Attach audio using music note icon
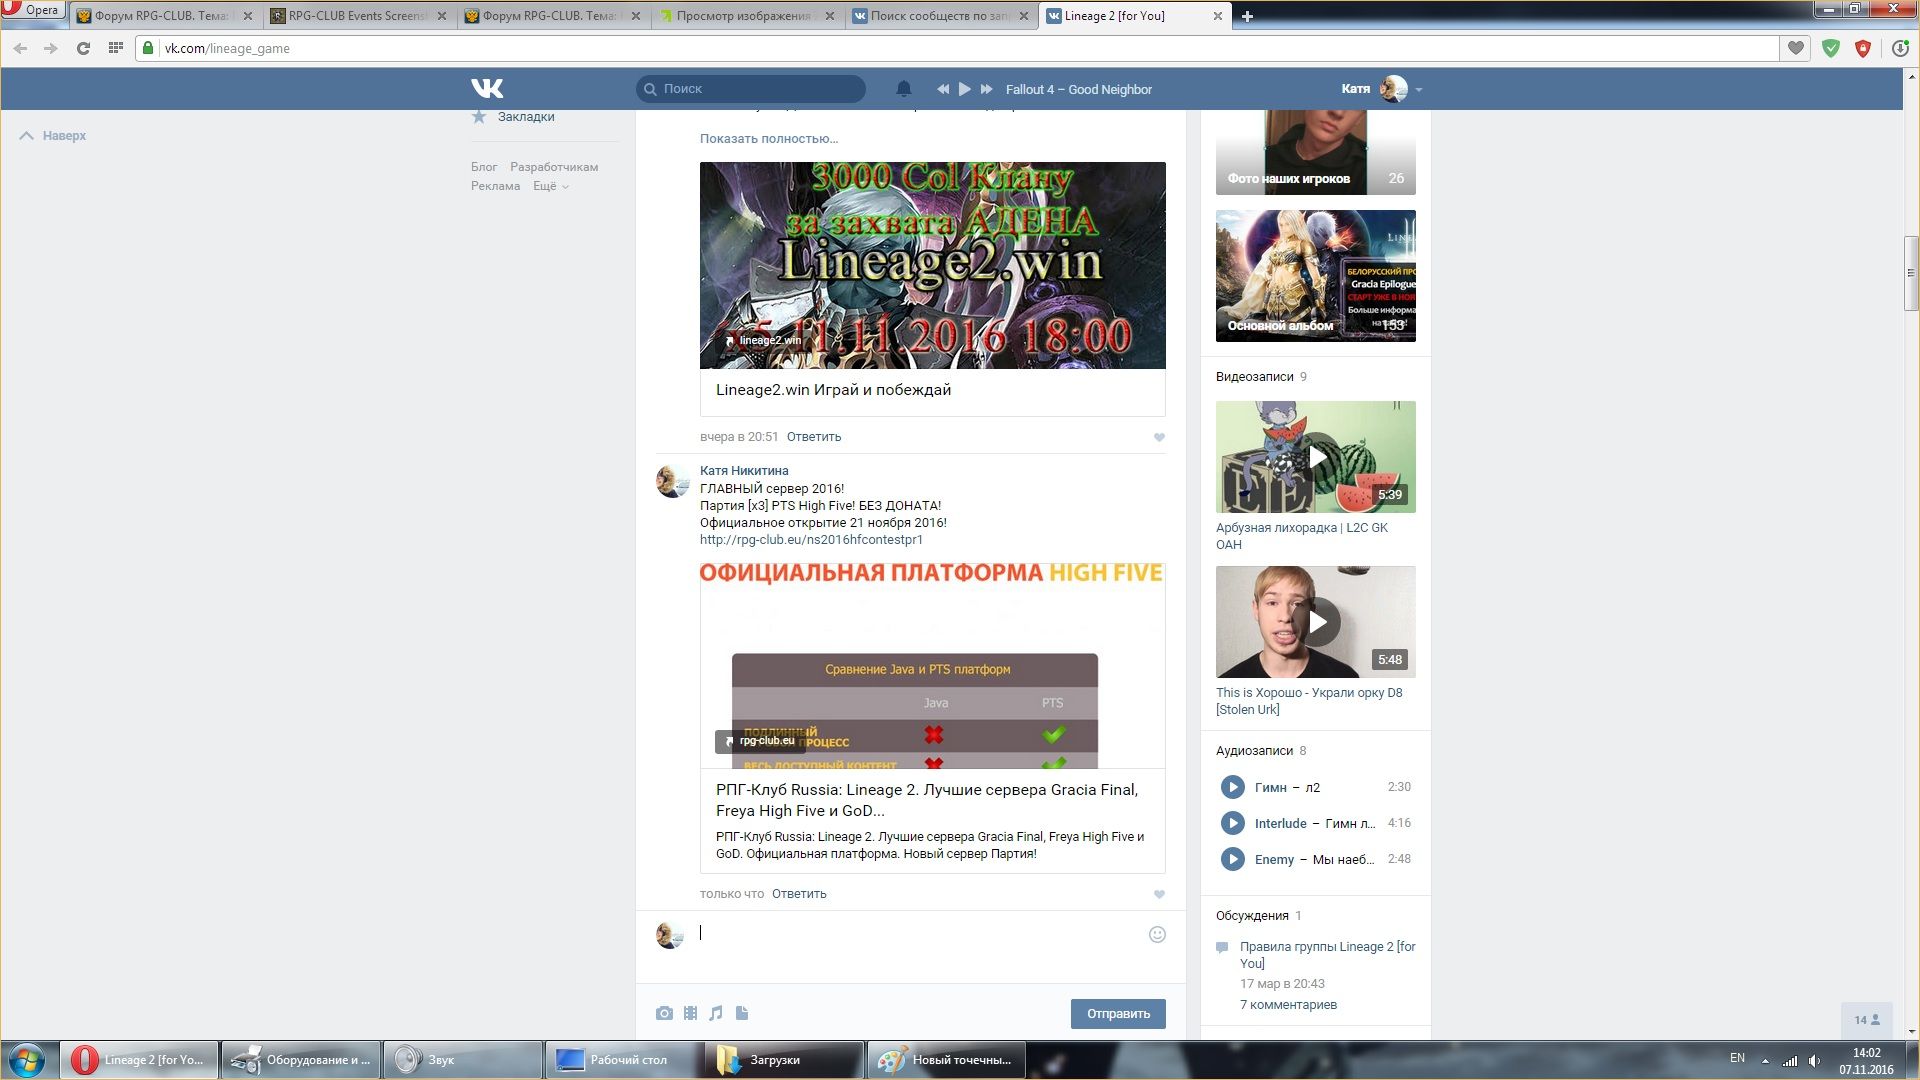The image size is (1920, 1080). [716, 1013]
